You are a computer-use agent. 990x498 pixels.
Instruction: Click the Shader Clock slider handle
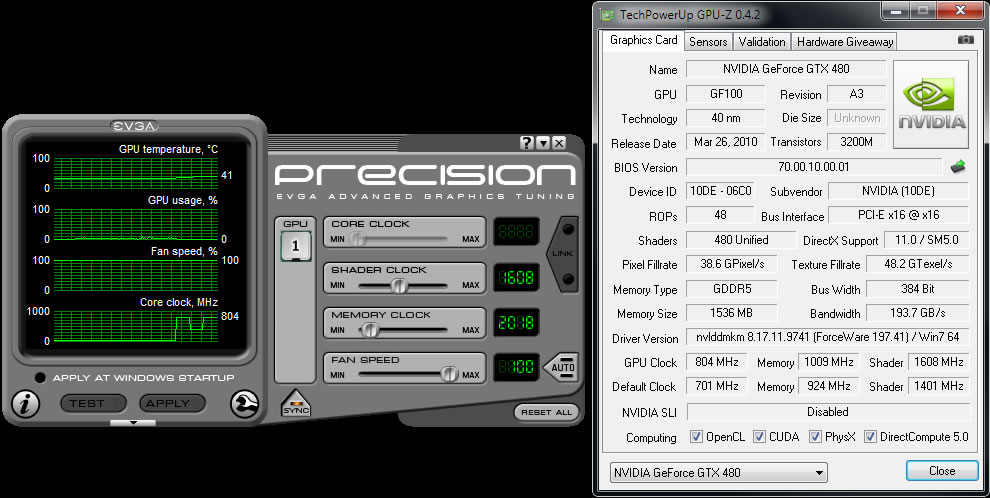click(x=398, y=285)
